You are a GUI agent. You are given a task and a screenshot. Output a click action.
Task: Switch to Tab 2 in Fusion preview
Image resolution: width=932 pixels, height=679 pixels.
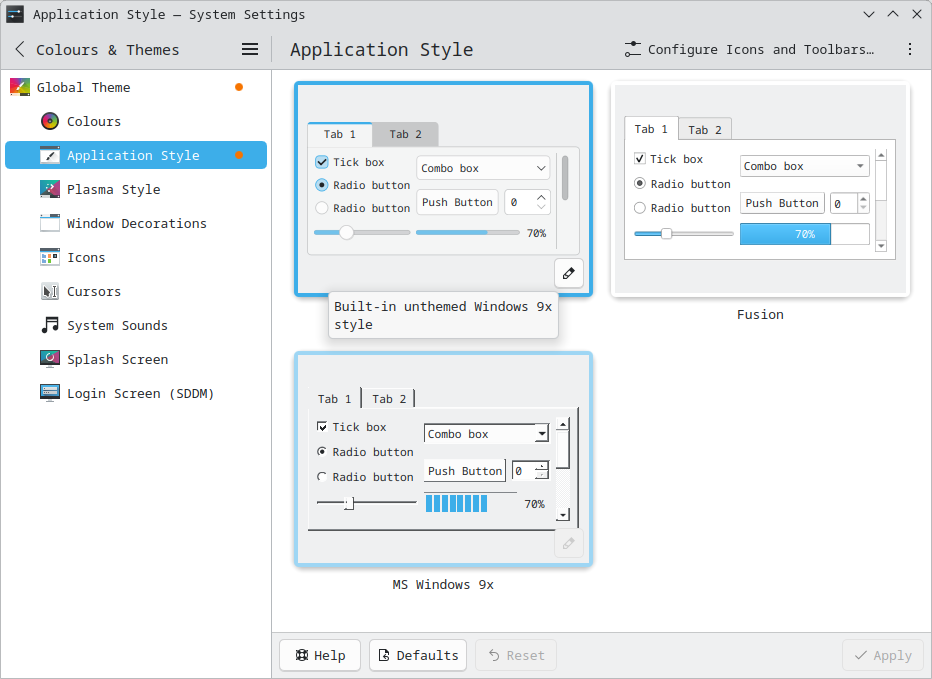coord(705,130)
